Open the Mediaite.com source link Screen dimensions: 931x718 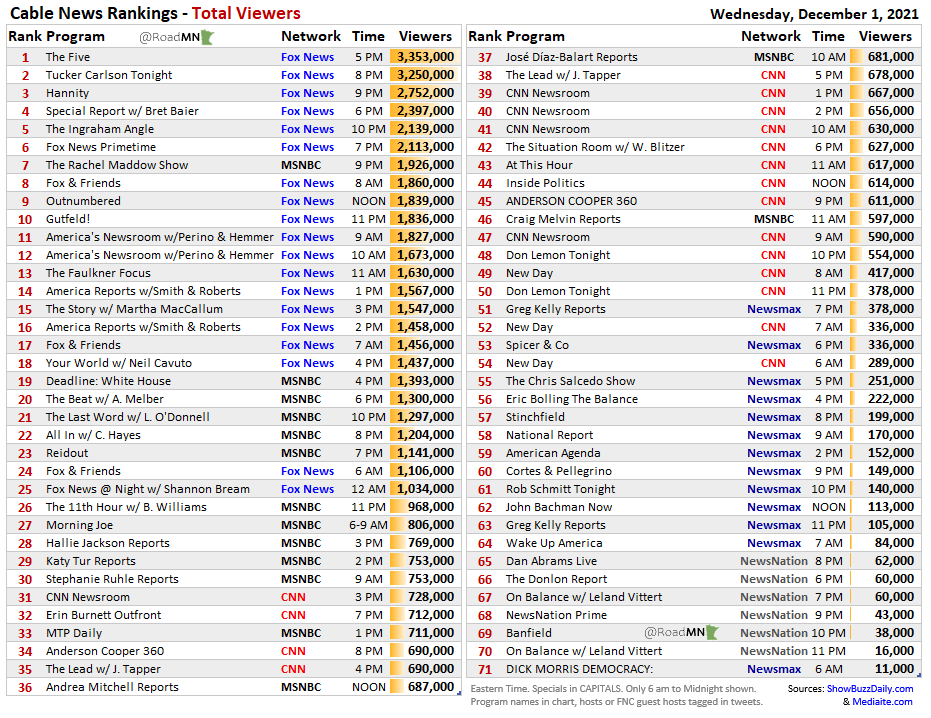point(882,701)
